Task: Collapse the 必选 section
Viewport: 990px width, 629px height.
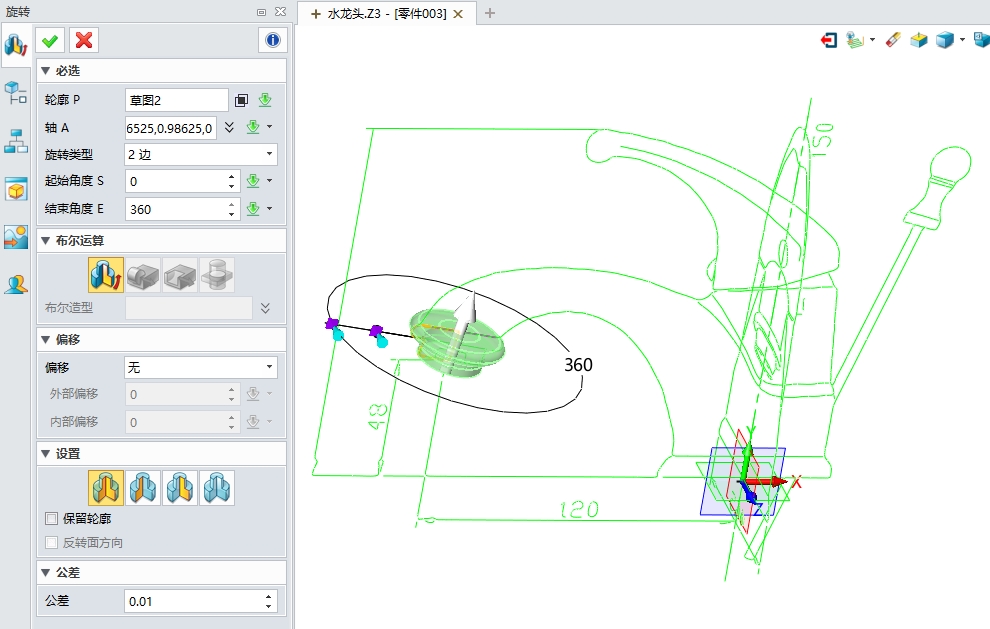Action: pos(45,71)
